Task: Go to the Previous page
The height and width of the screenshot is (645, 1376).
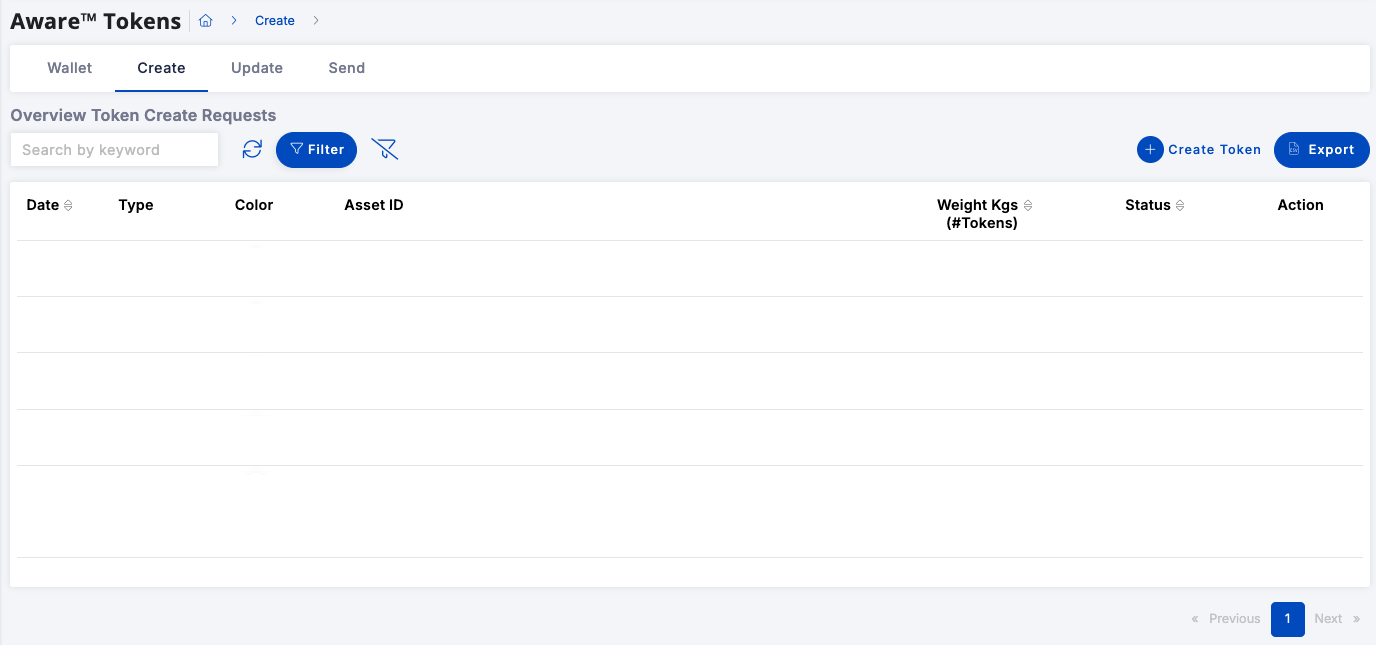Action: pyautogui.click(x=1227, y=619)
